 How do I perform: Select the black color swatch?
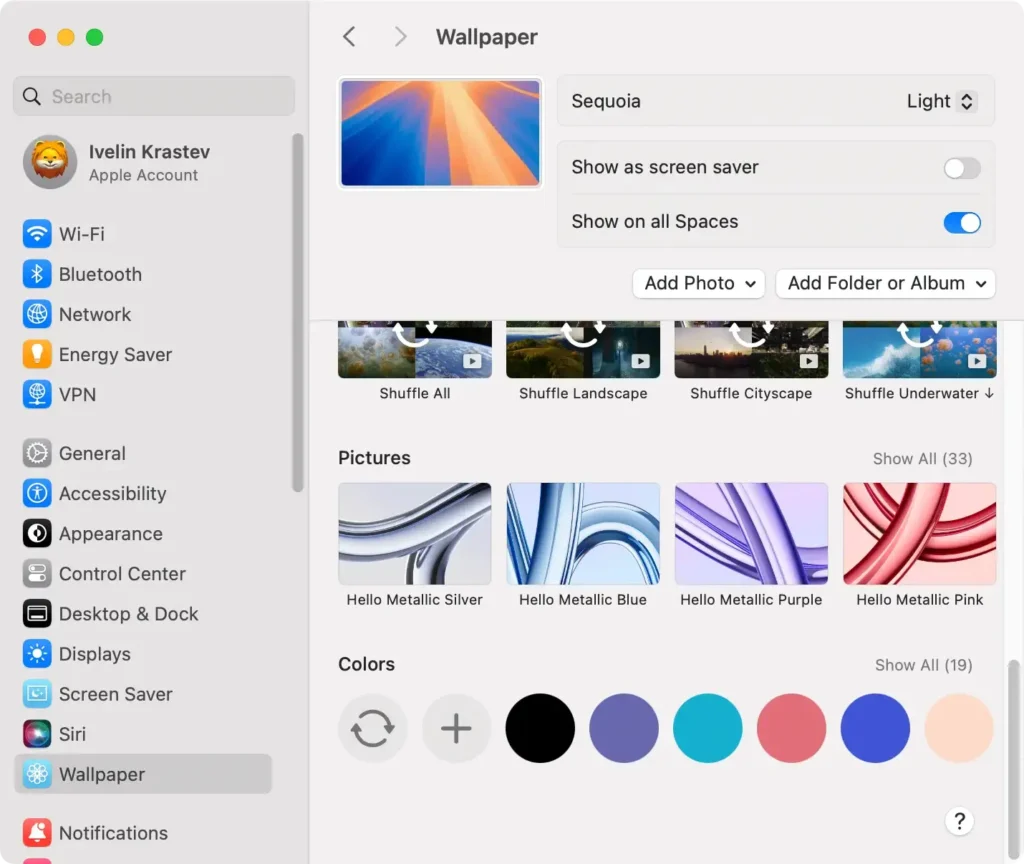tap(540, 728)
